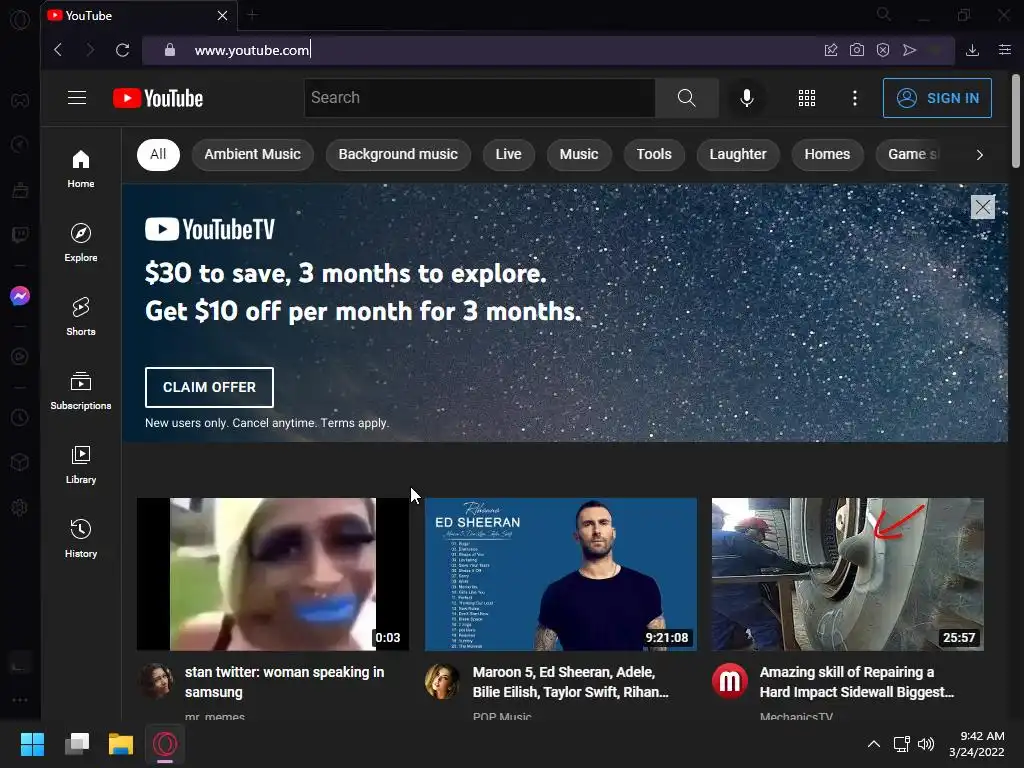Open a new tab with plus button
1024x768 pixels.
pyautogui.click(x=253, y=15)
